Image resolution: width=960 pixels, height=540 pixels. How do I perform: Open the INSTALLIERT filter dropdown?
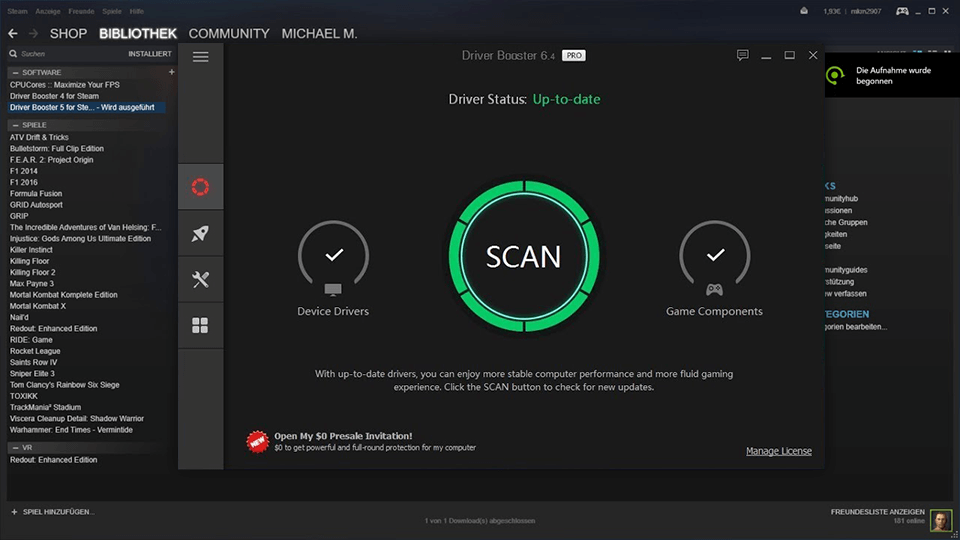point(150,54)
